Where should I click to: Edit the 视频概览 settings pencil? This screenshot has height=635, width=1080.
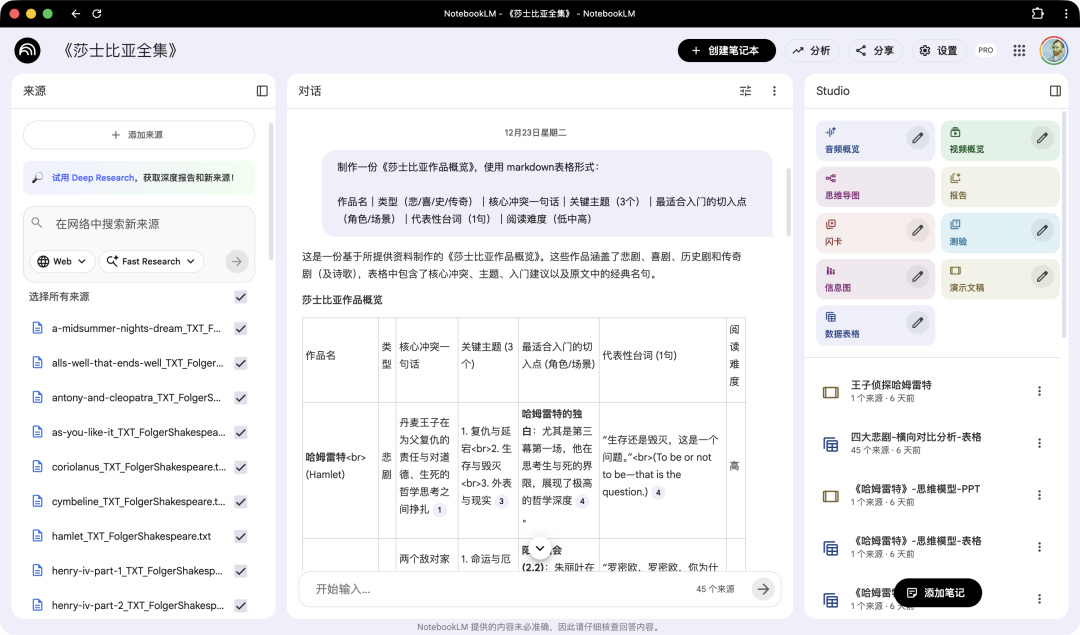(1042, 138)
